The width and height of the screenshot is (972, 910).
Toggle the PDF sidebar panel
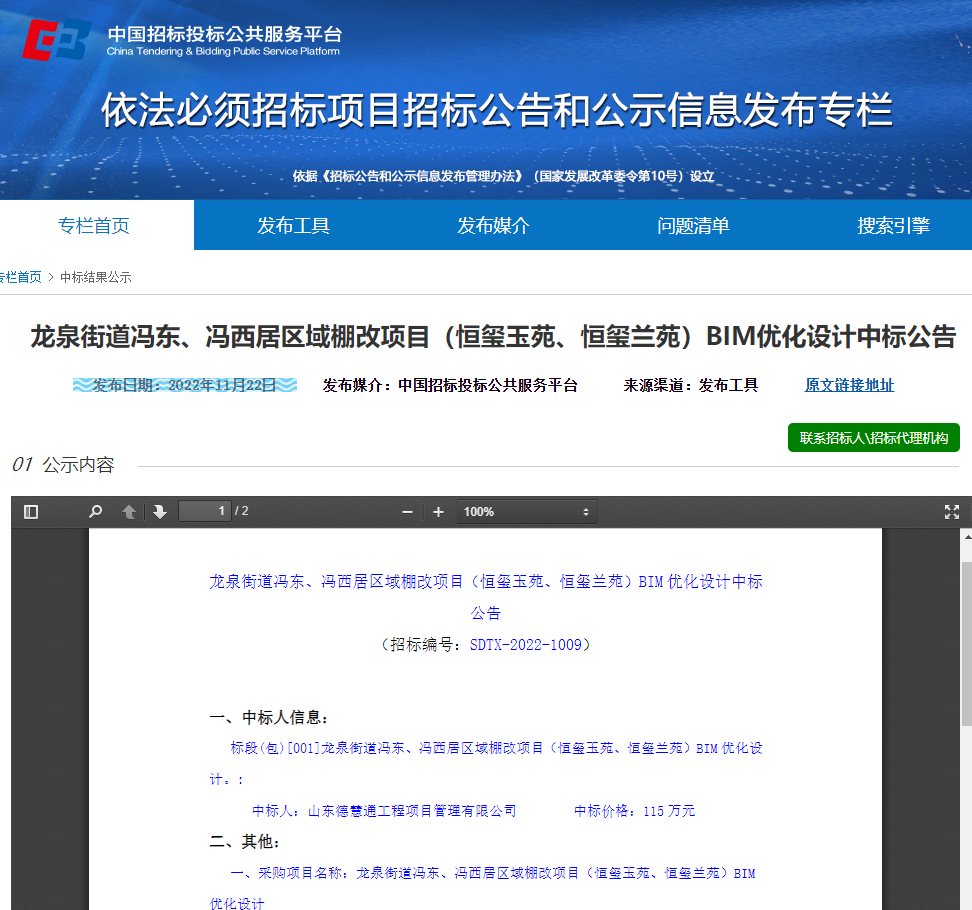[x=31, y=512]
